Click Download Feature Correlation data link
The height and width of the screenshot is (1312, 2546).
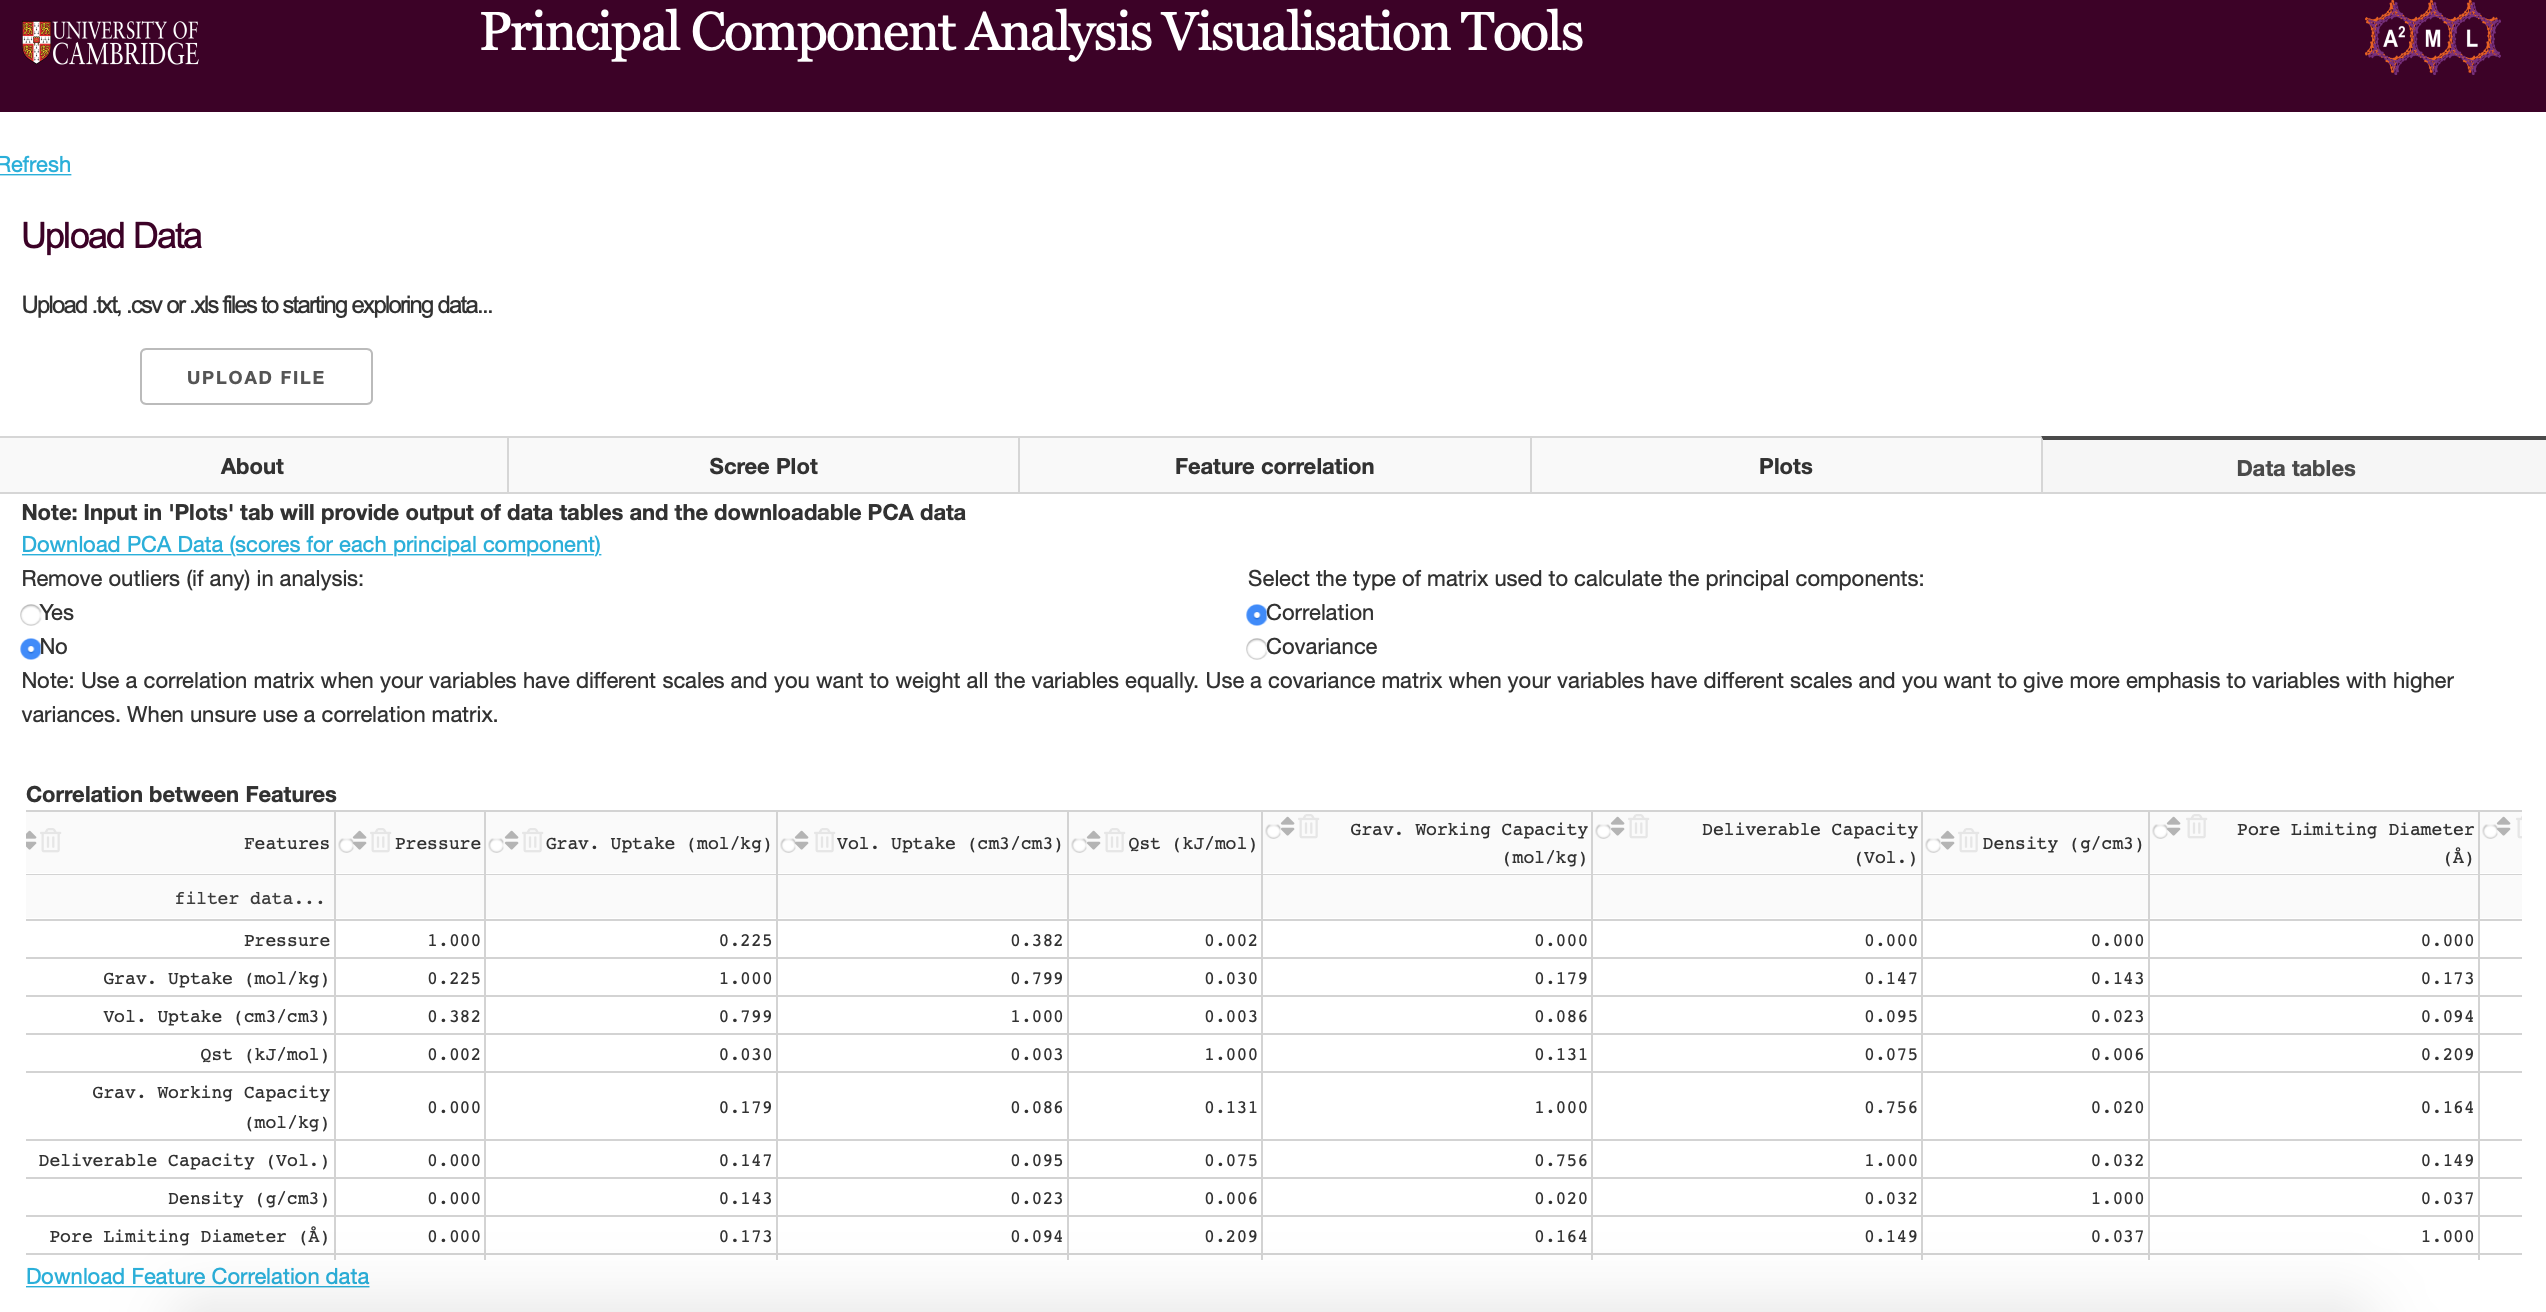(197, 1277)
